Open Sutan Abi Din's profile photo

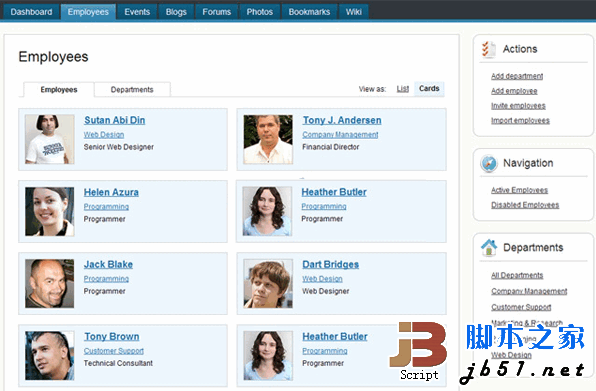(x=50, y=139)
